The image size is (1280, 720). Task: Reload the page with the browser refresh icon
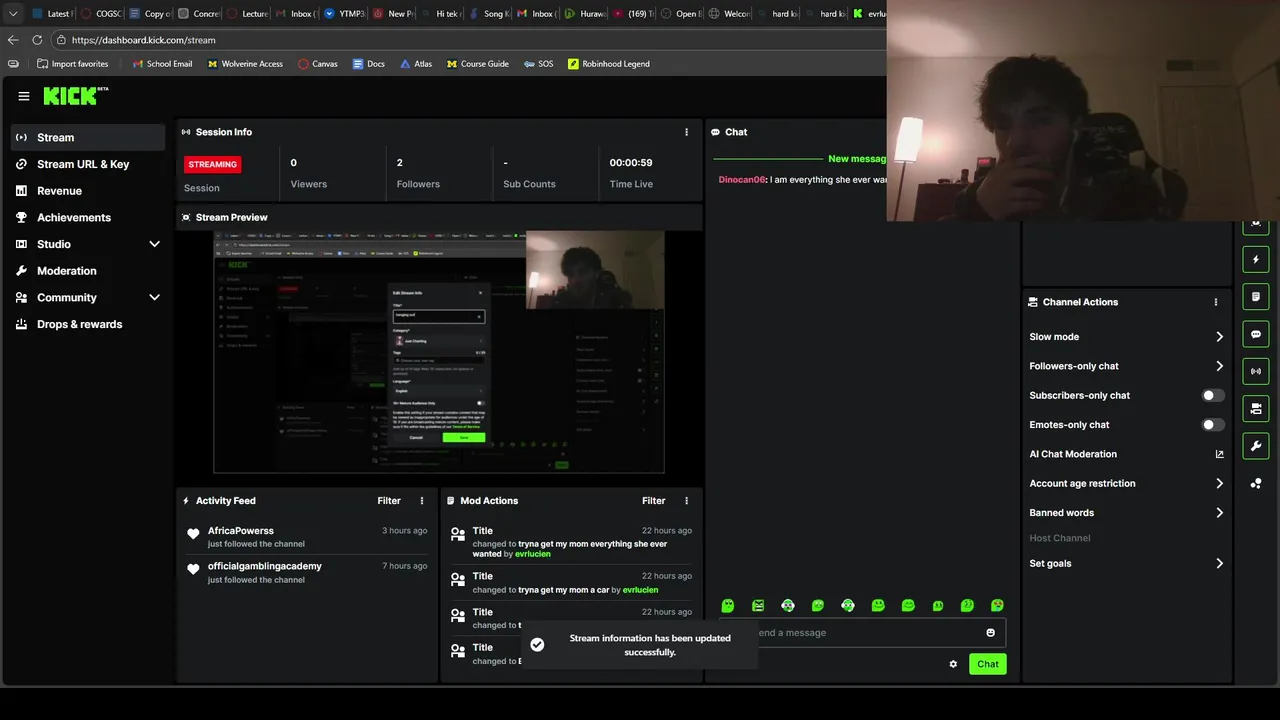[37, 40]
